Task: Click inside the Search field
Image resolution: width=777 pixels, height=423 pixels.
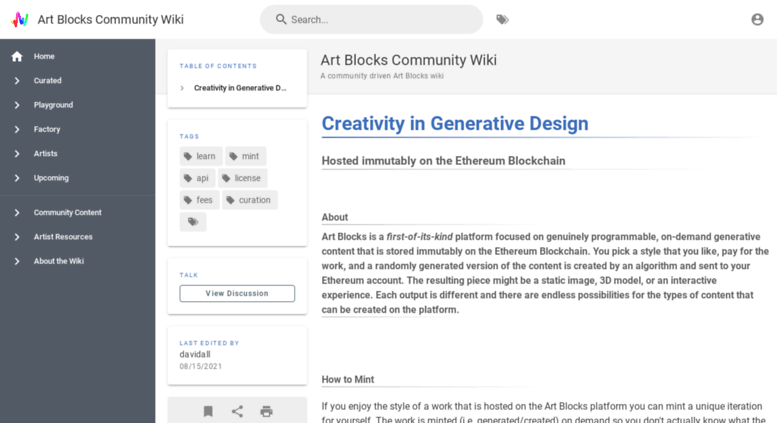Action: (371, 19)
